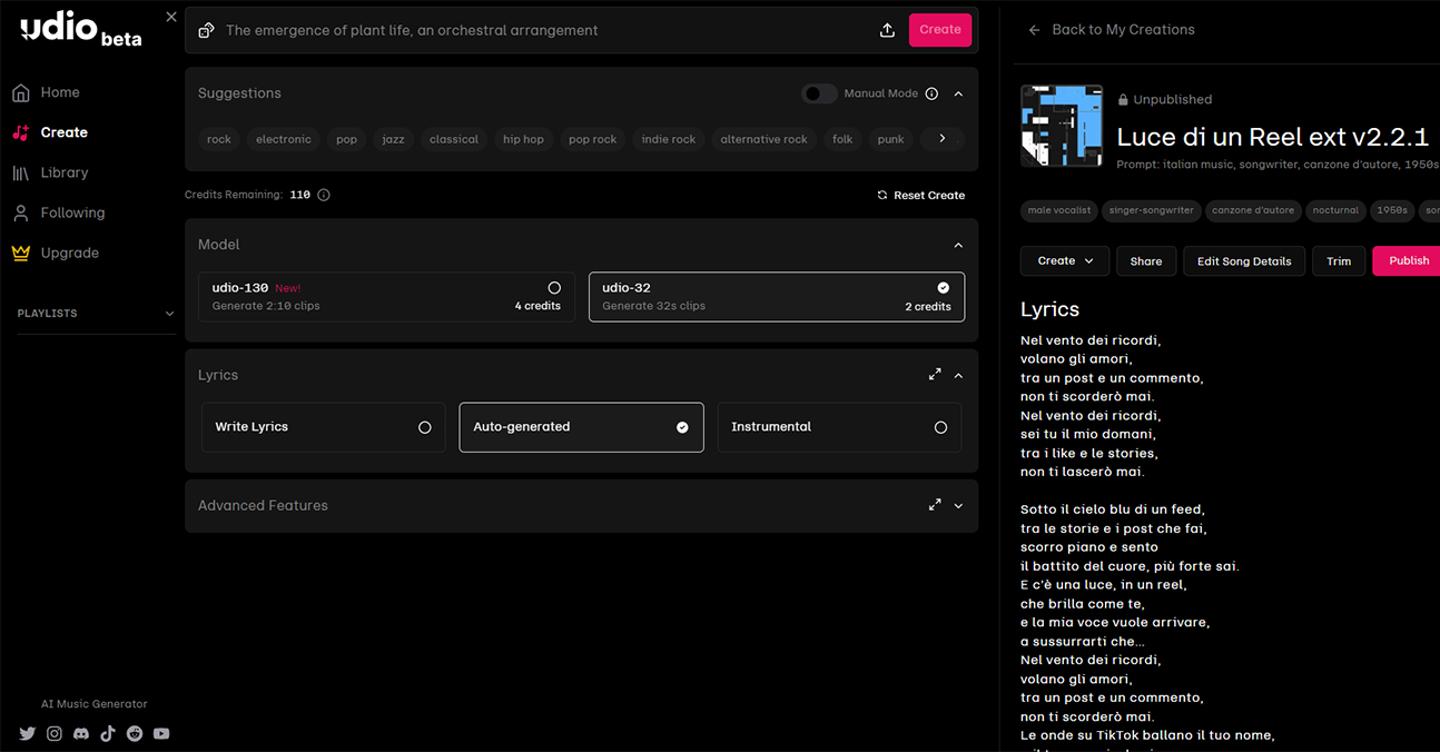Open the Reddit social link
Screen dimensions: 1440x752
coord(134,733)
